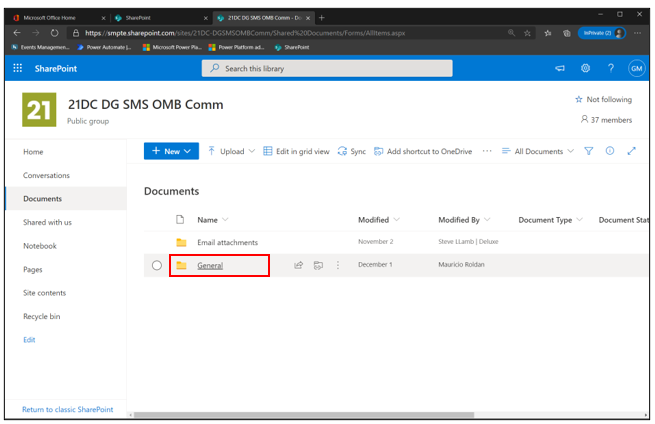Click the help question mark icon
This screenshot has height=424, width=655.
tap(610, 68)
